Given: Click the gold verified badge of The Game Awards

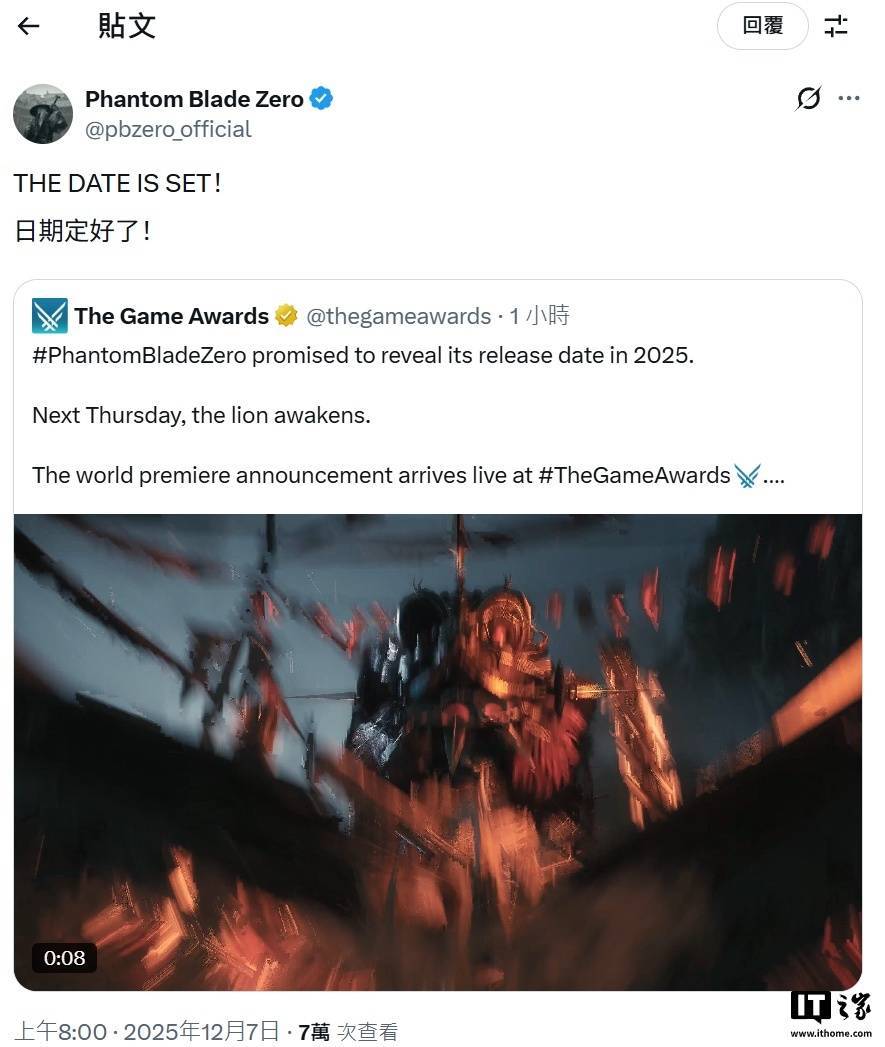Looking at the screenshot, I should (286, 315).
